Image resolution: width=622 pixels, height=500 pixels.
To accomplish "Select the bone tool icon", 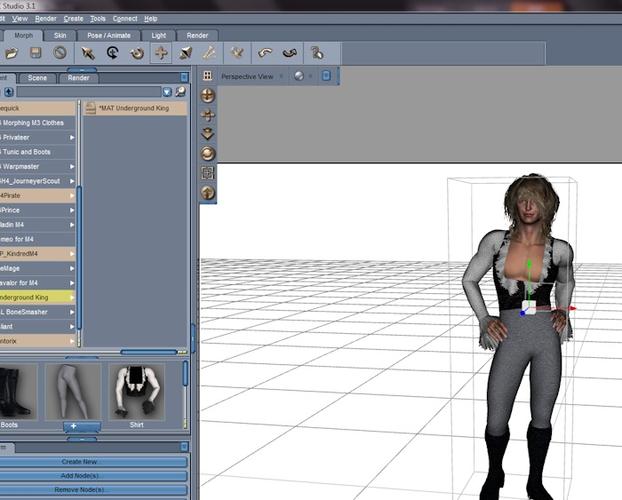I will coord(209,53).
